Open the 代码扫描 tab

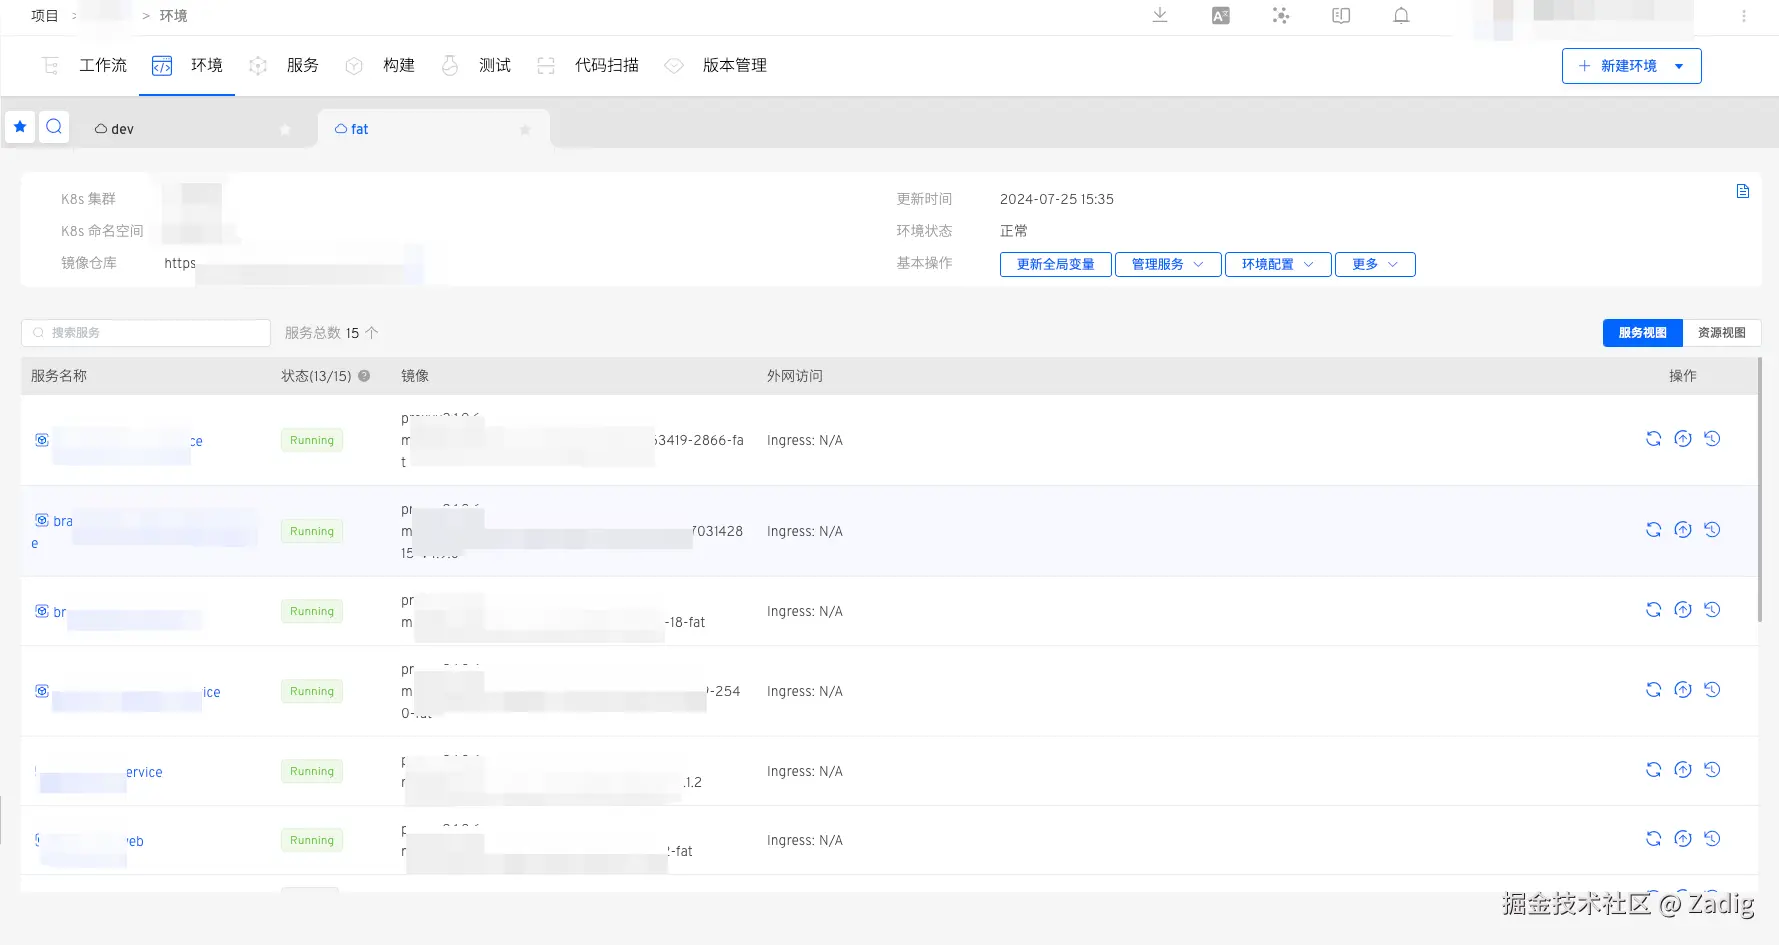588,65
